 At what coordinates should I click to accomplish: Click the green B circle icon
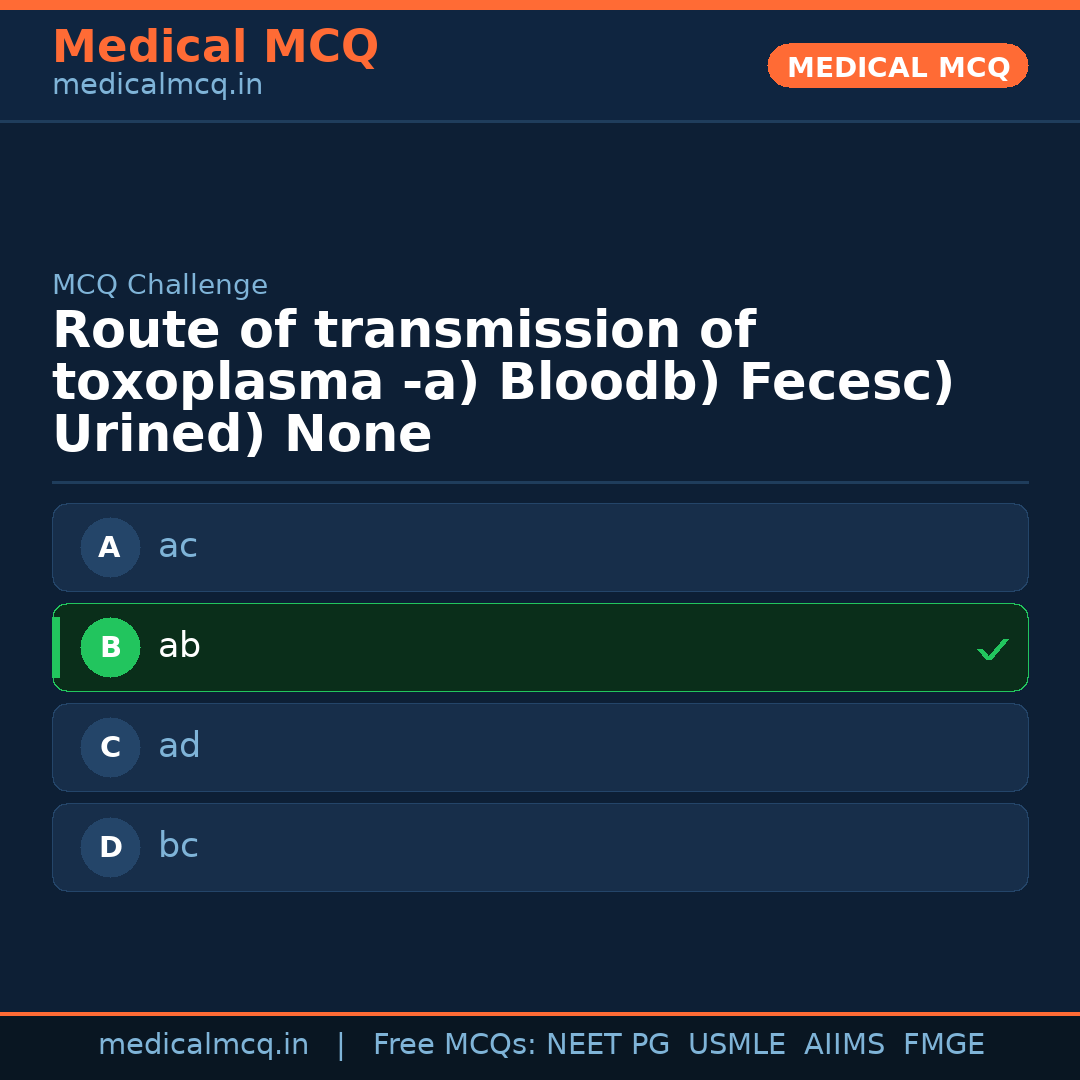tap(110, 647)
